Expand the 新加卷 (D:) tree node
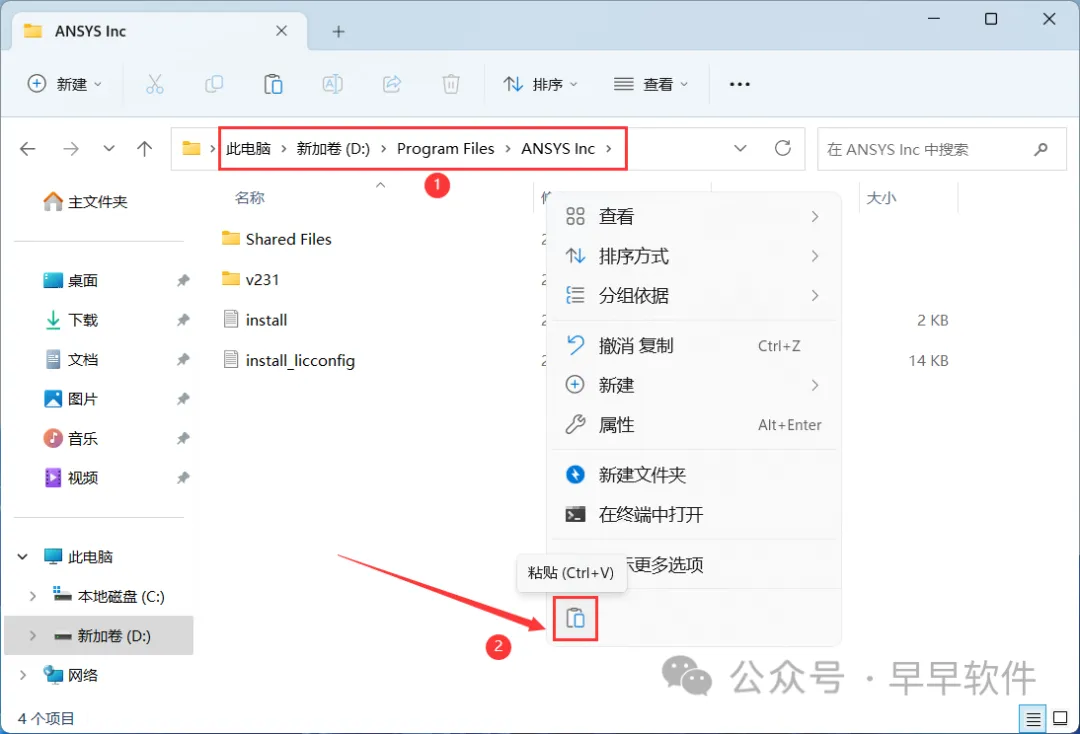 point(32,636)
